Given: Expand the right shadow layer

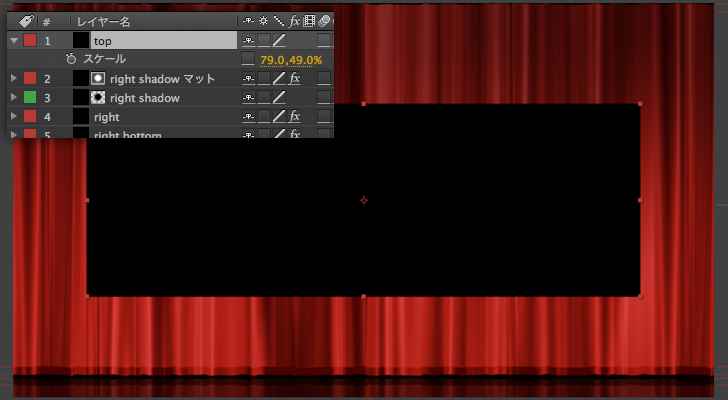Looking at the screenshot, I should click(13, 98).
